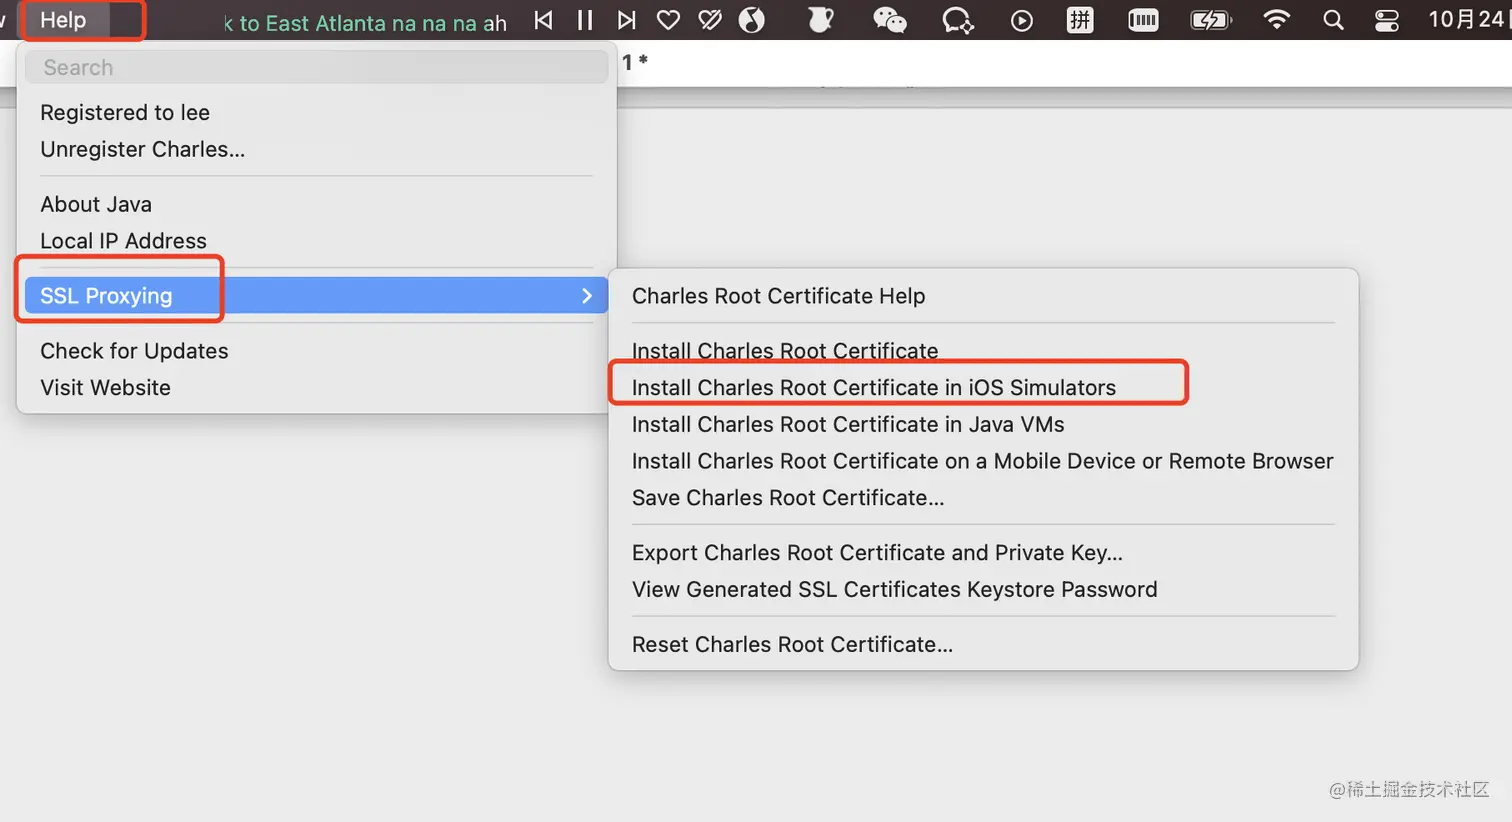The width and height of the screenshot is (1512, 822).
Task: Open Wi-Fi status menu
Action: tap(1276, 20)
